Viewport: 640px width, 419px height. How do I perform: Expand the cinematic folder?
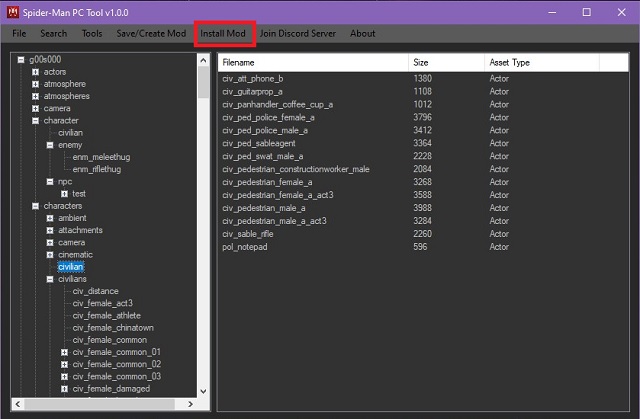50,255
